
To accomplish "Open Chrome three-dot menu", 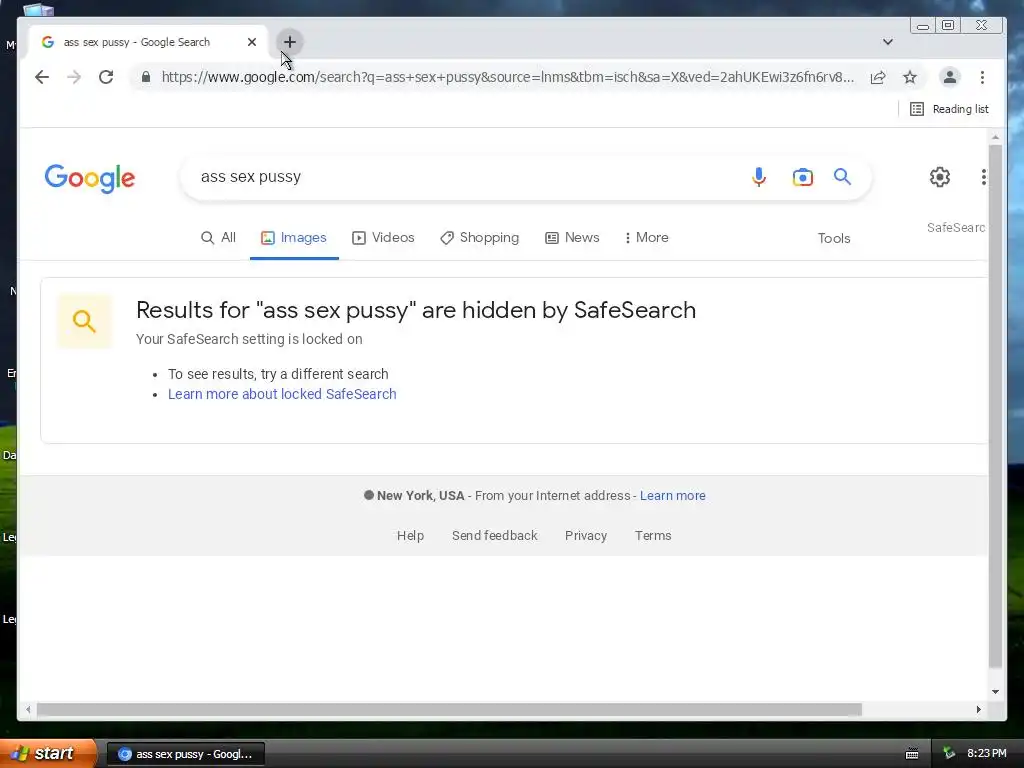I will pyautogui.click(x=982, y=77).
